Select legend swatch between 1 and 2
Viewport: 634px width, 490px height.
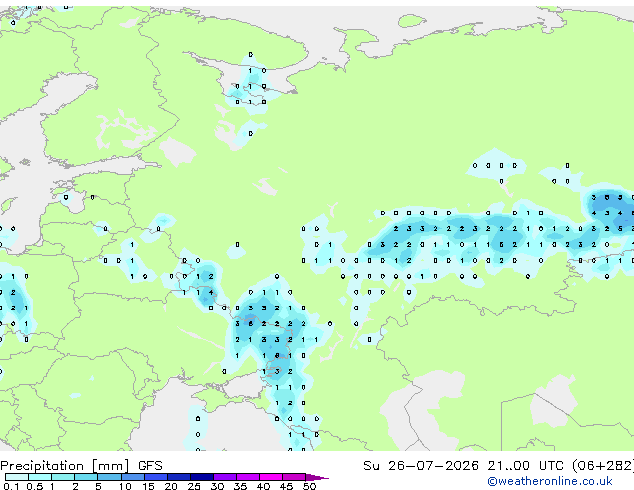coord(63,477)
